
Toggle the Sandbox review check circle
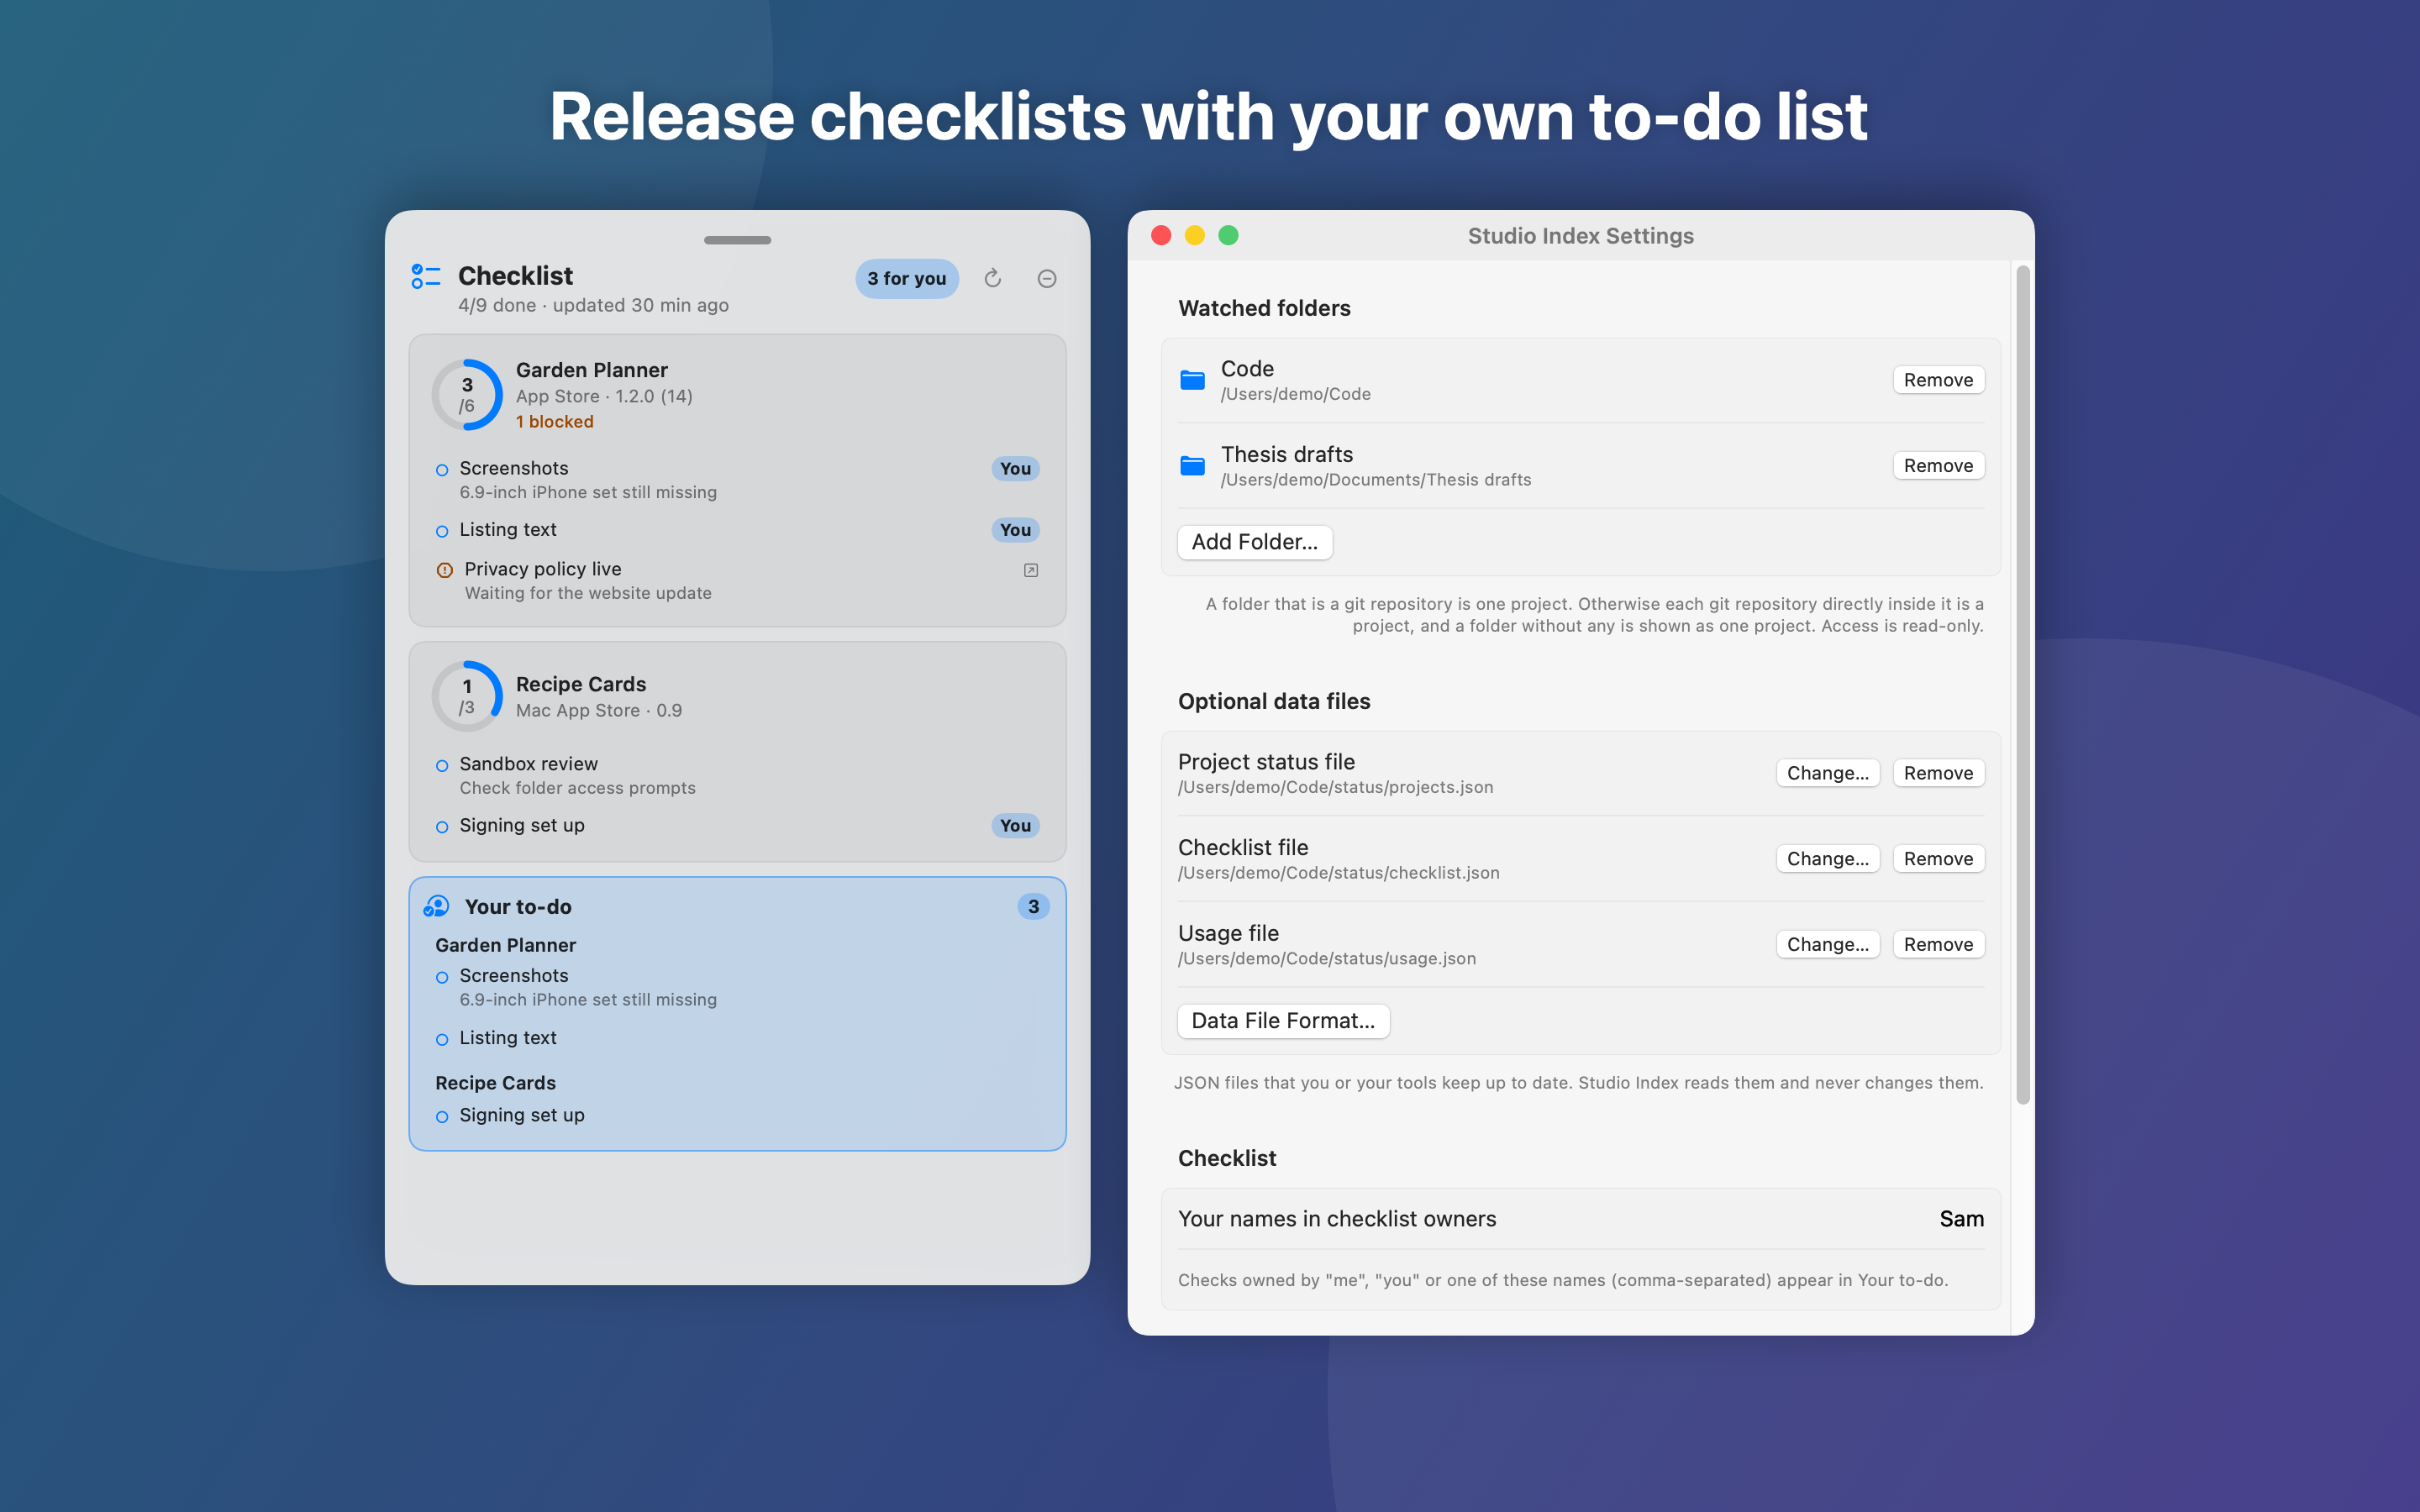[442, 766]
